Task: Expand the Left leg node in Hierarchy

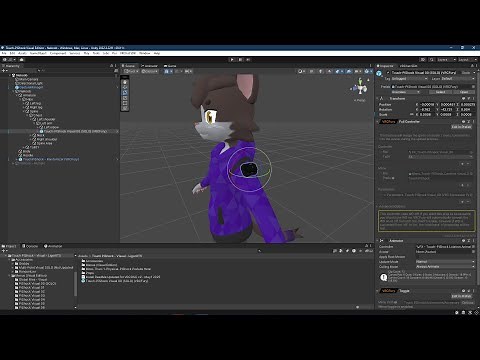Action: pos(24,103)
